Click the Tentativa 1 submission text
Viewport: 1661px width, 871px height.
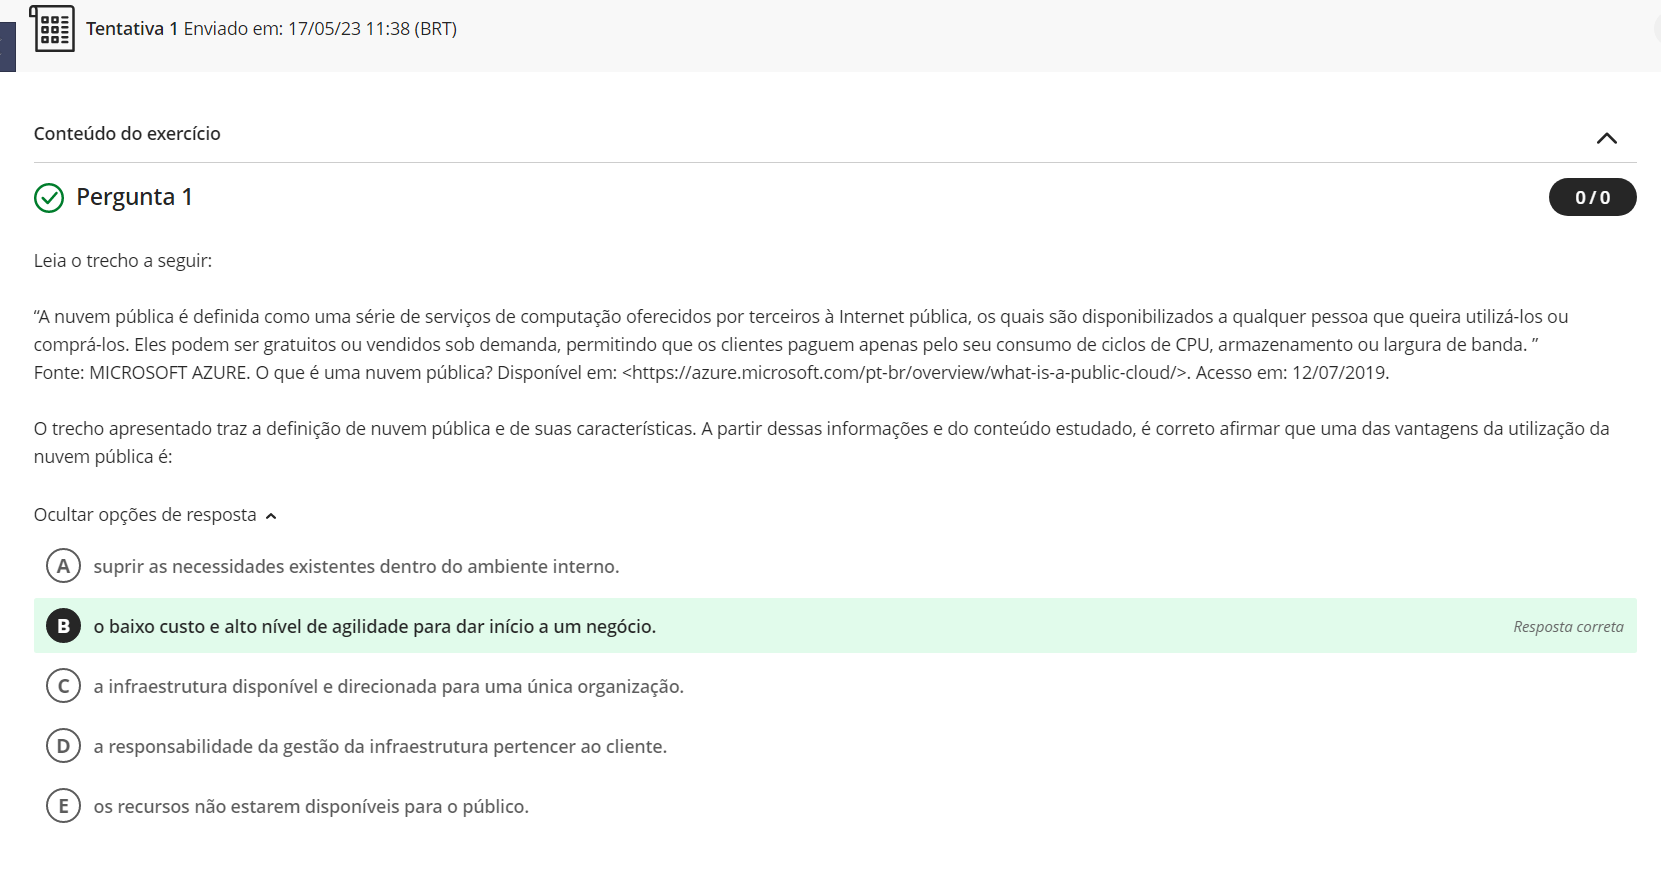tap(271, 29)
